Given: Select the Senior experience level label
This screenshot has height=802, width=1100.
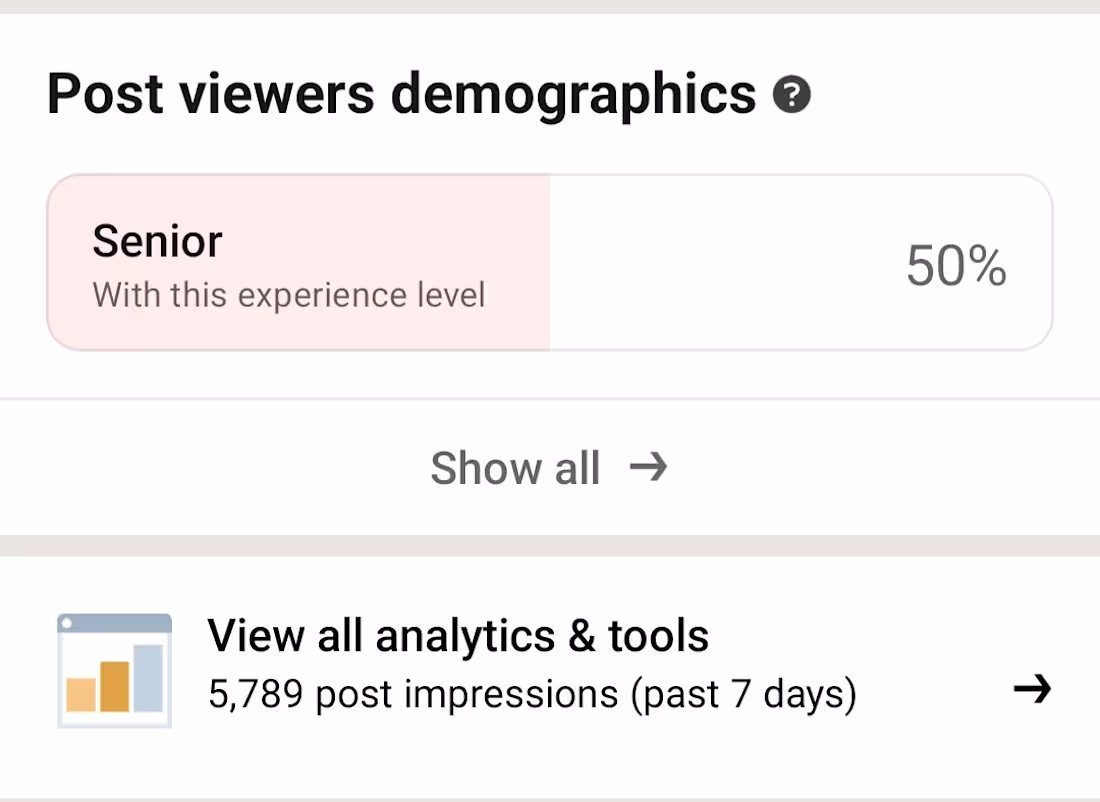Looking at the screenshot, I should click(157, 241).
